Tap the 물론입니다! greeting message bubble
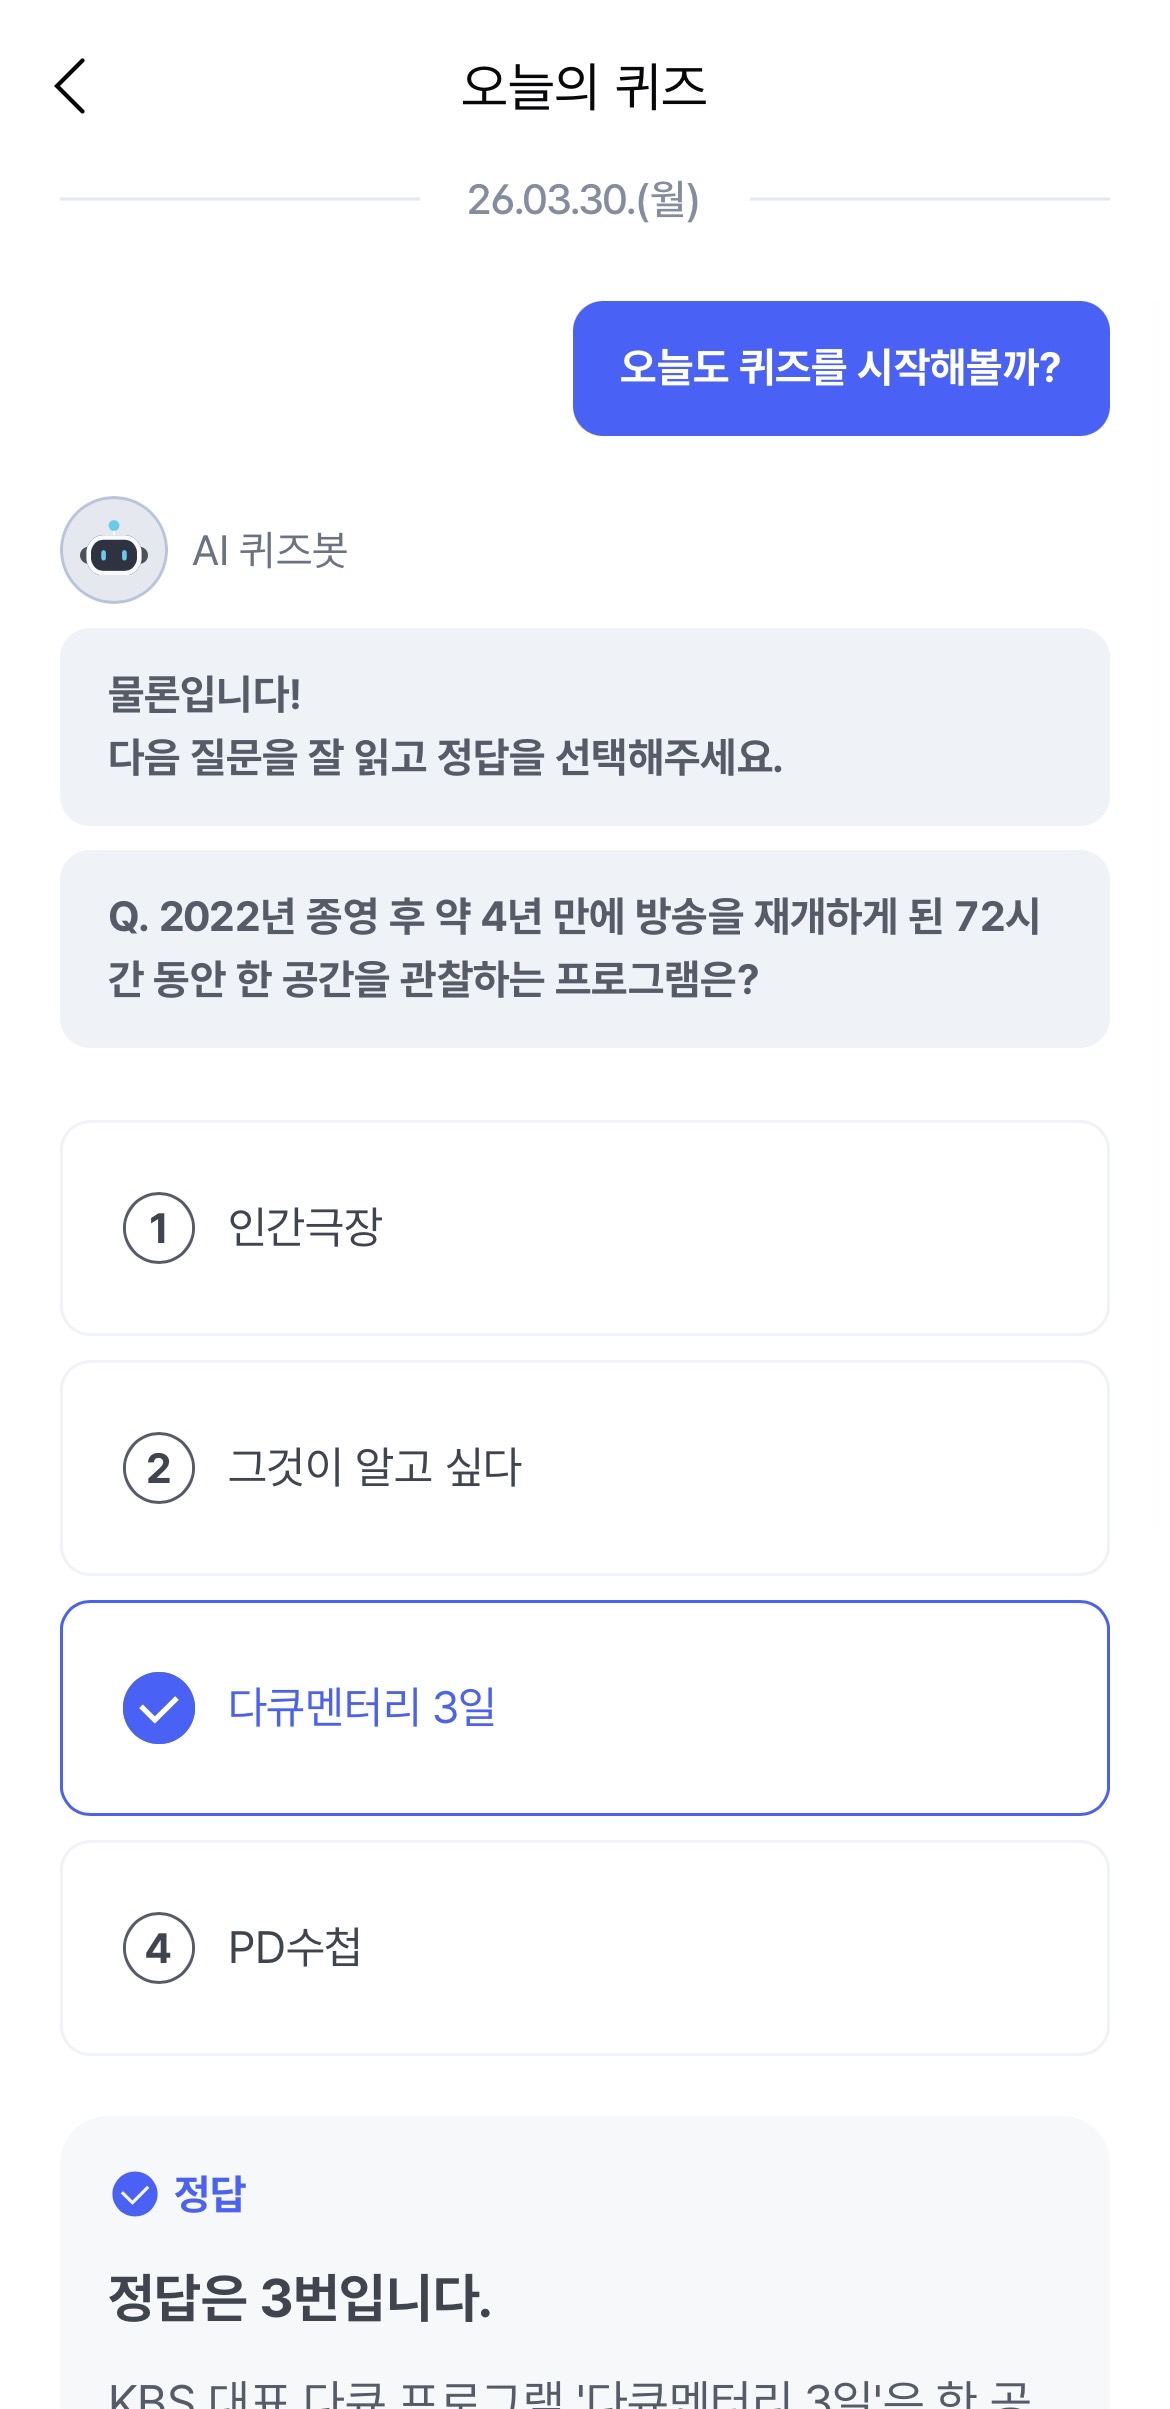The width and height of the screenshot is (1170, 2409). click(584, 726)
